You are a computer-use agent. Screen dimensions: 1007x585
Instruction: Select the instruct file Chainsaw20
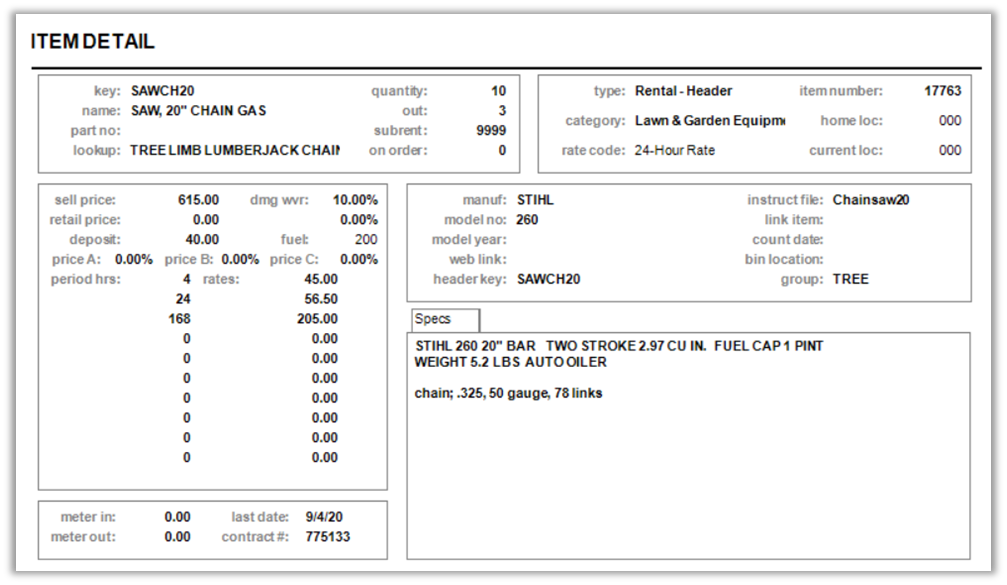[x=870, y=200]
